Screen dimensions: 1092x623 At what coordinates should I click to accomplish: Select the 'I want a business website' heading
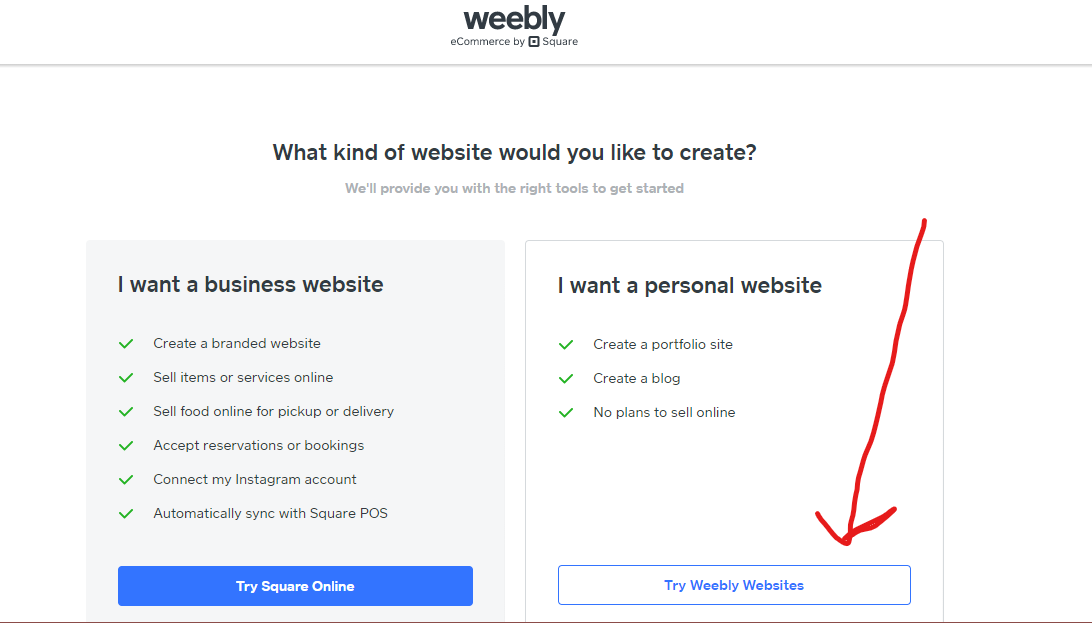pyautogui.click(x=251, y=285)
